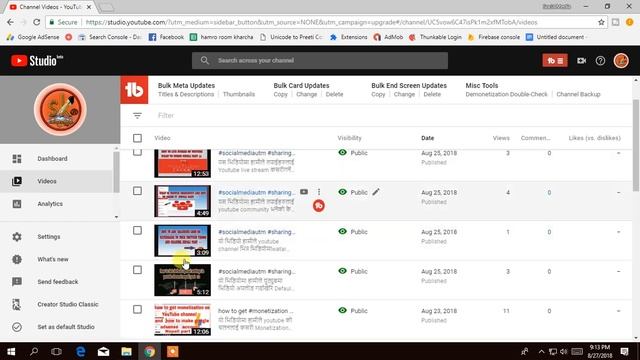Image resolution: width=640 pixels, height=360 pixels.
Task: Open the 3:09 video thumbnail
Action: click(182, 240)
